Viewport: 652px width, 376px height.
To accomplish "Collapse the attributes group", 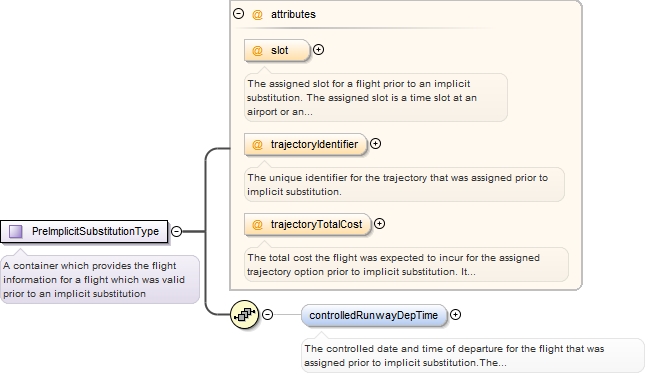I will click(238, 14).
